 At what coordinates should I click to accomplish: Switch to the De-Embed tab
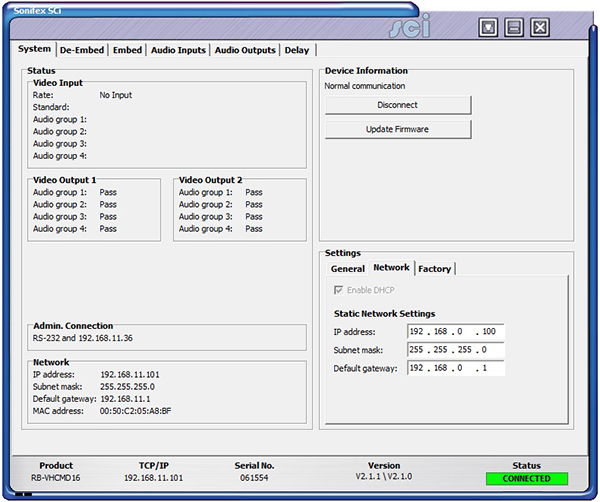(80, 50)
